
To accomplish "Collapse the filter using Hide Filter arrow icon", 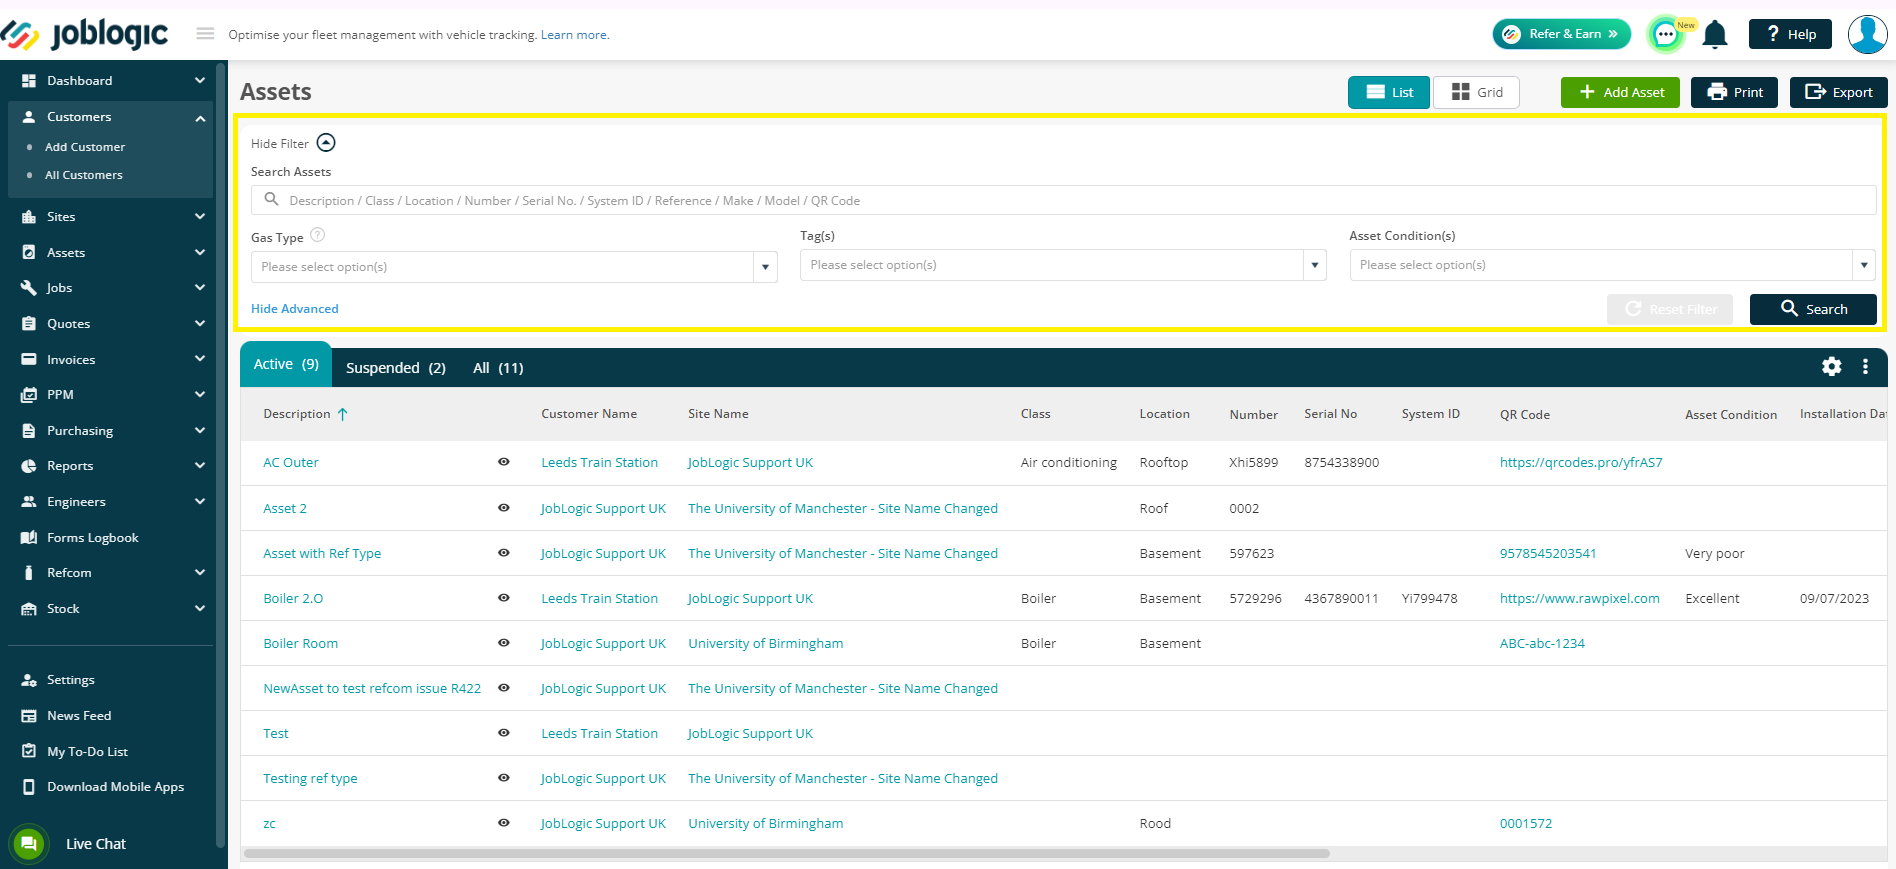I will pyautogui.click(x=326, y=143).
